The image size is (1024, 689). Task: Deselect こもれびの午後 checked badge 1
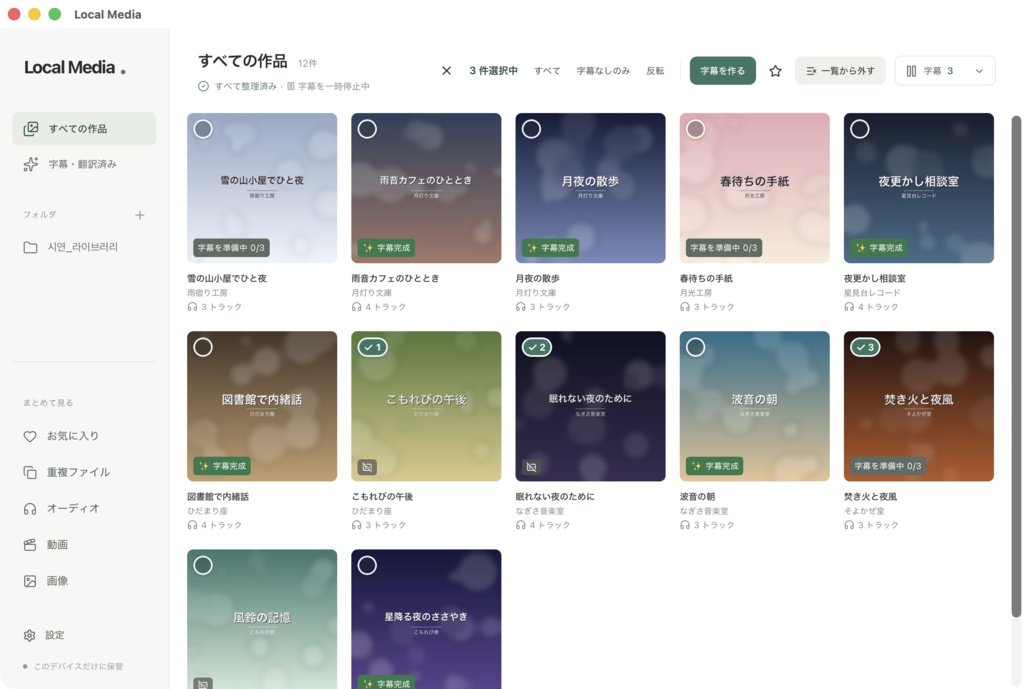coord(373,347)
